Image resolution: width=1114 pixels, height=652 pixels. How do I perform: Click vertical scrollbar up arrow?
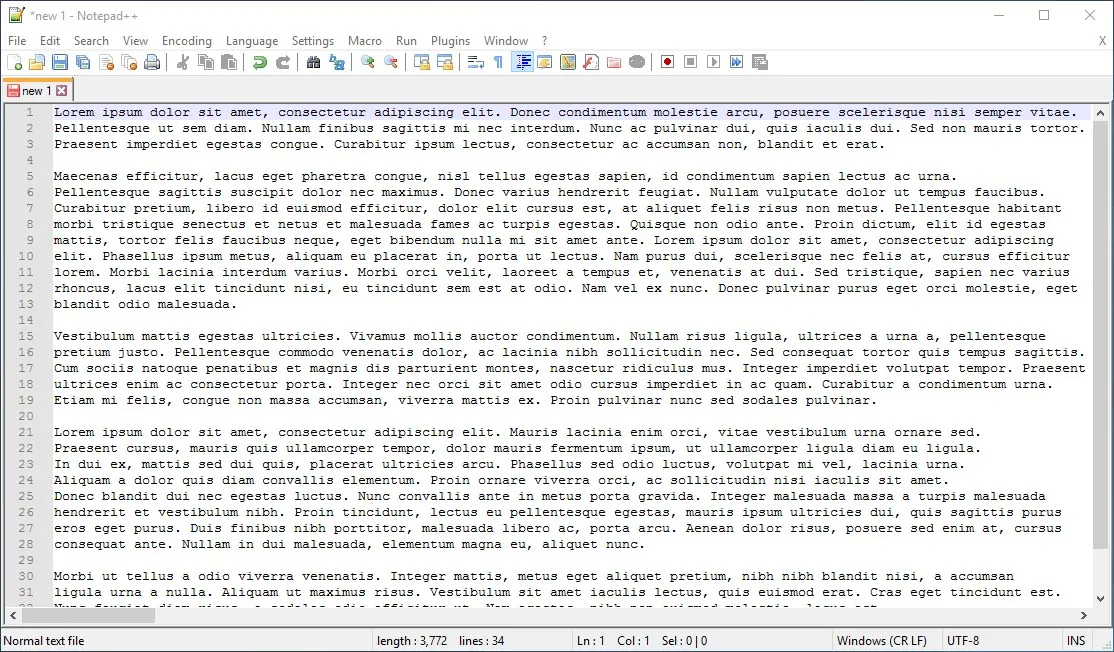tap(1100, 112)
